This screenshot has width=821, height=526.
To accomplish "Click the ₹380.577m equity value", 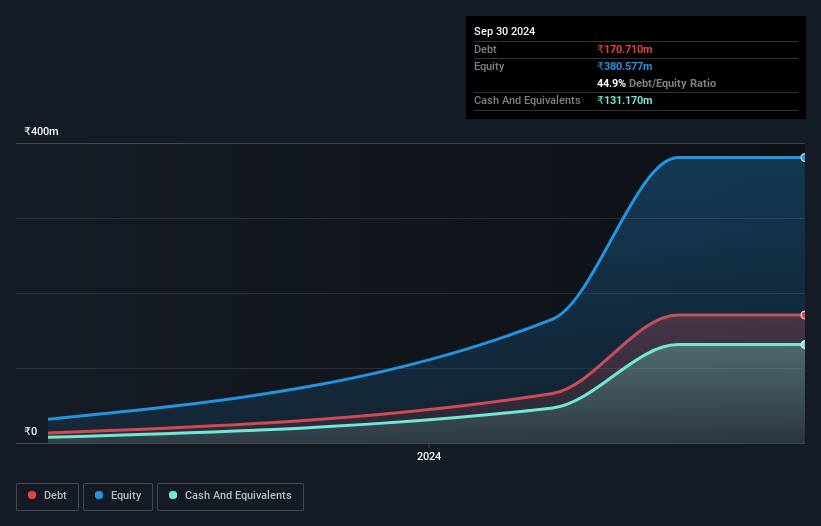I will pos(625,66).
